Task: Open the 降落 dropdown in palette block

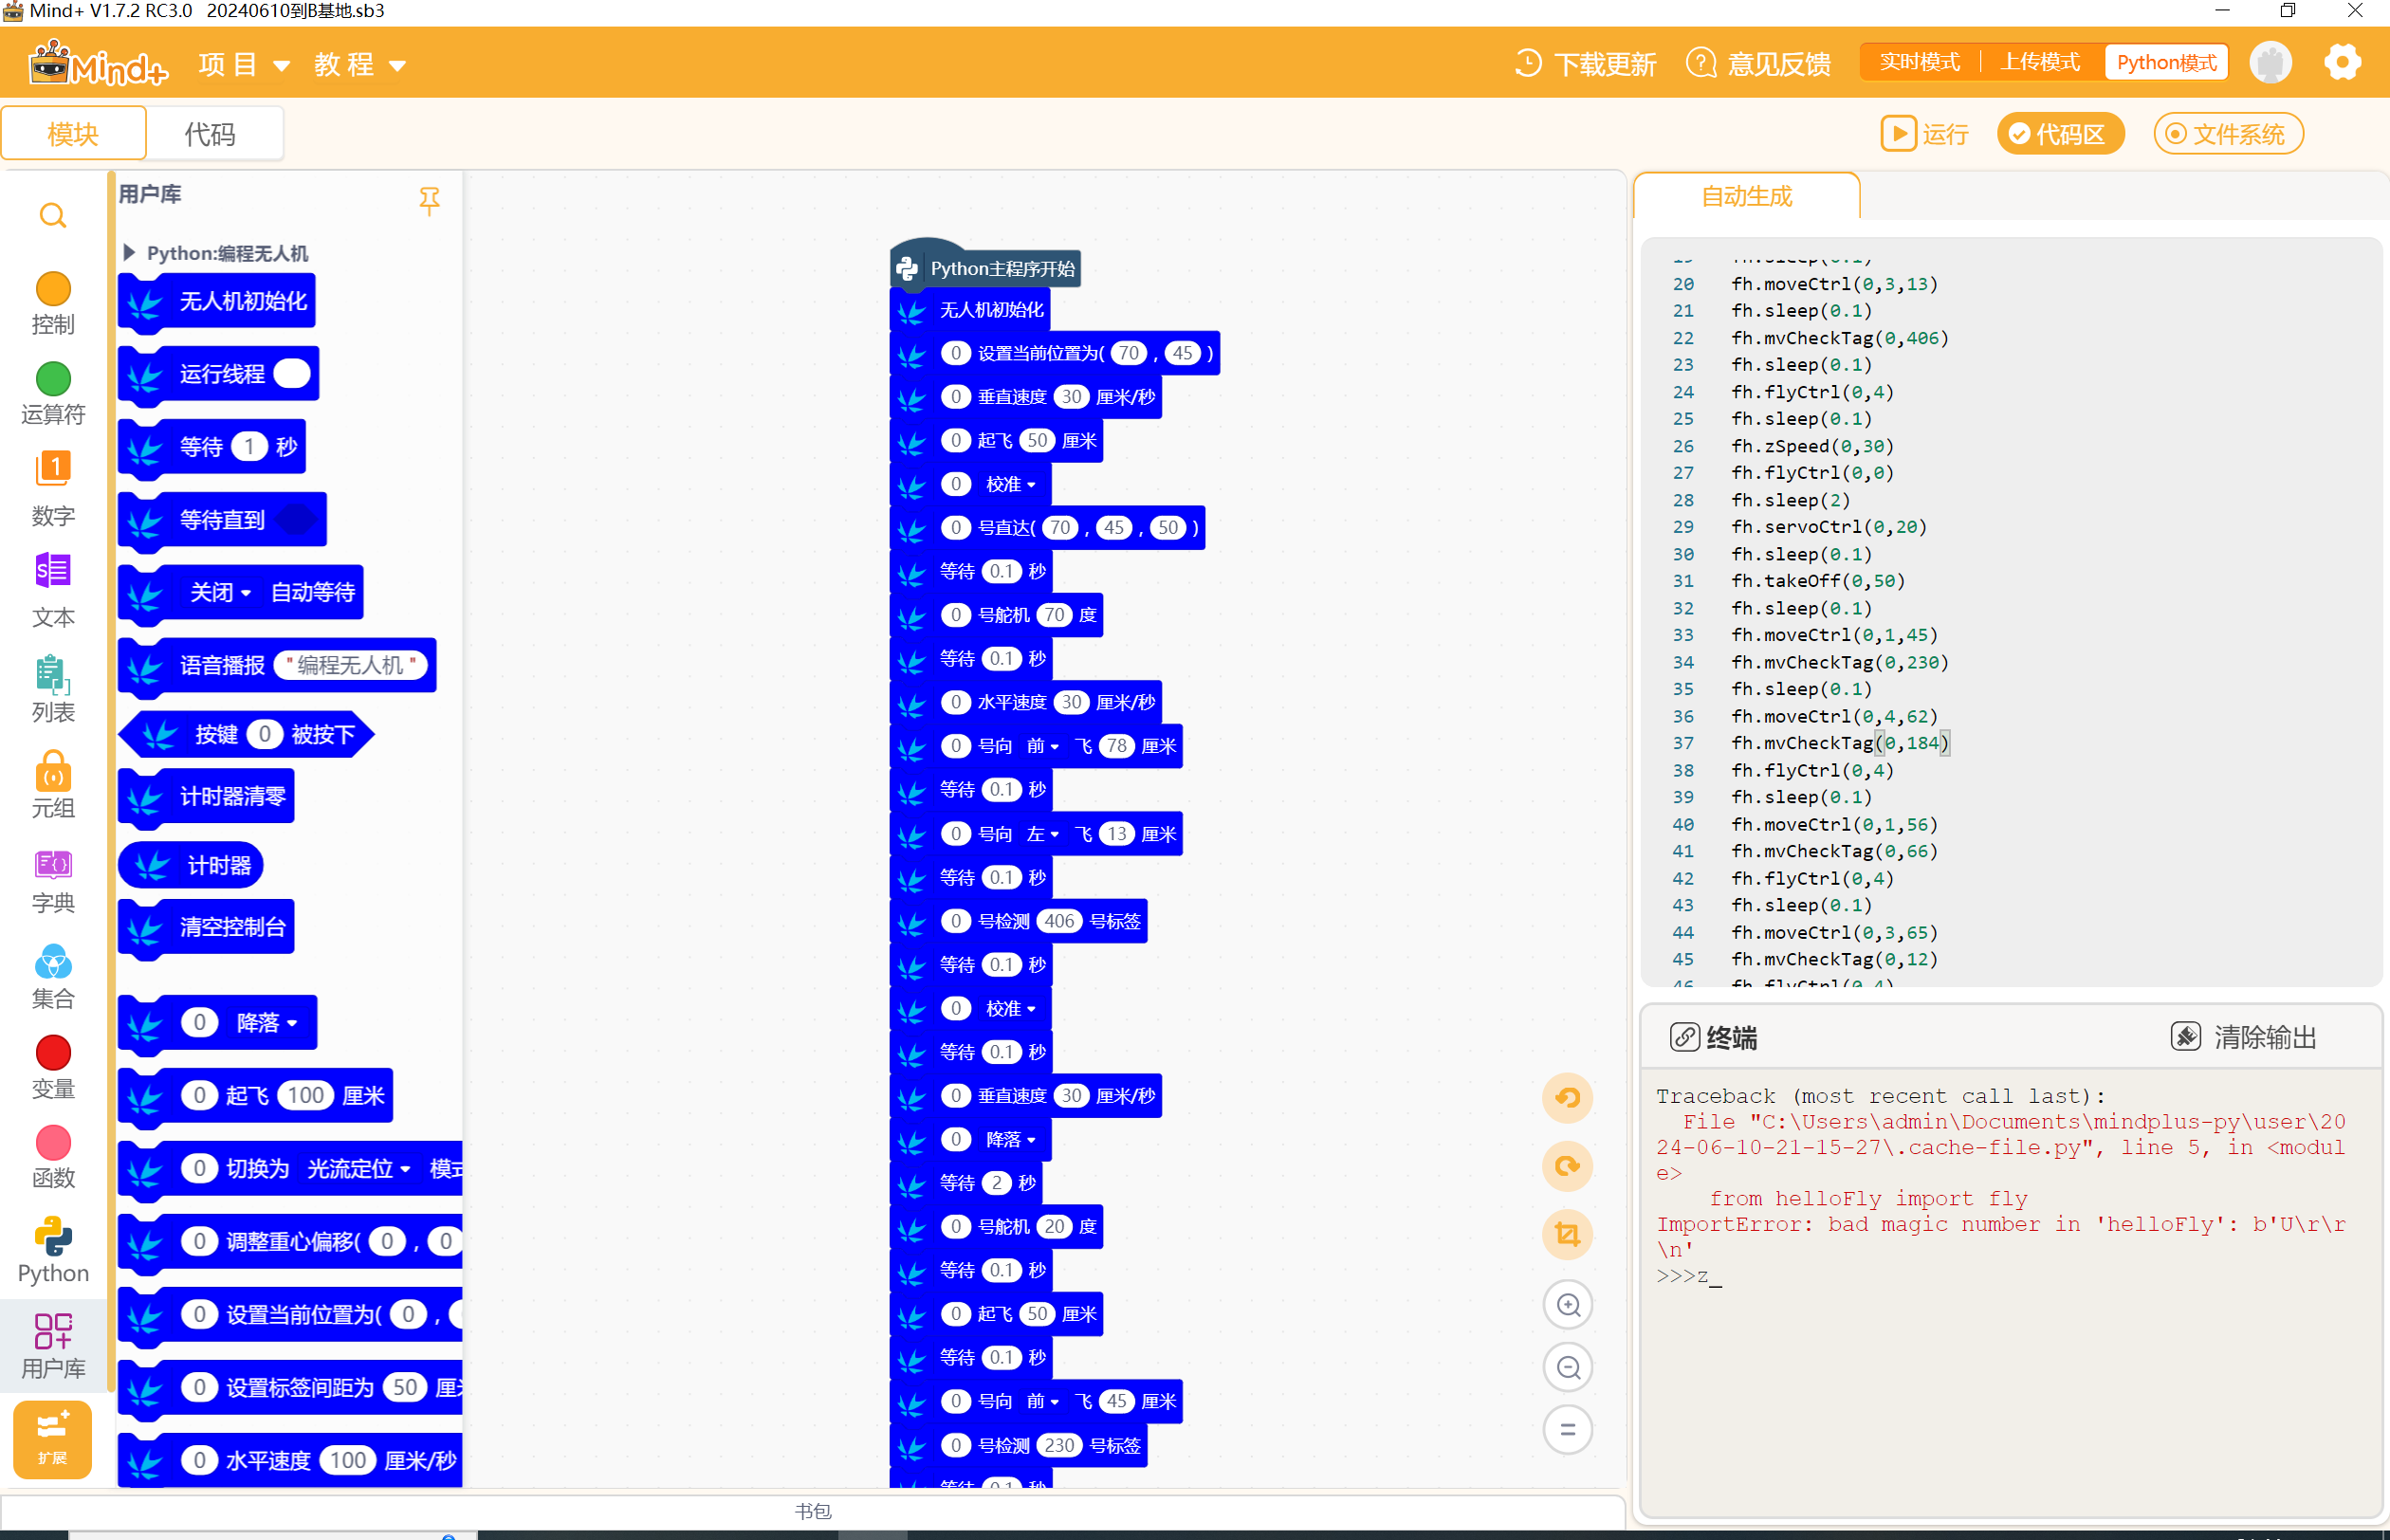Action: click(267, 1022)
